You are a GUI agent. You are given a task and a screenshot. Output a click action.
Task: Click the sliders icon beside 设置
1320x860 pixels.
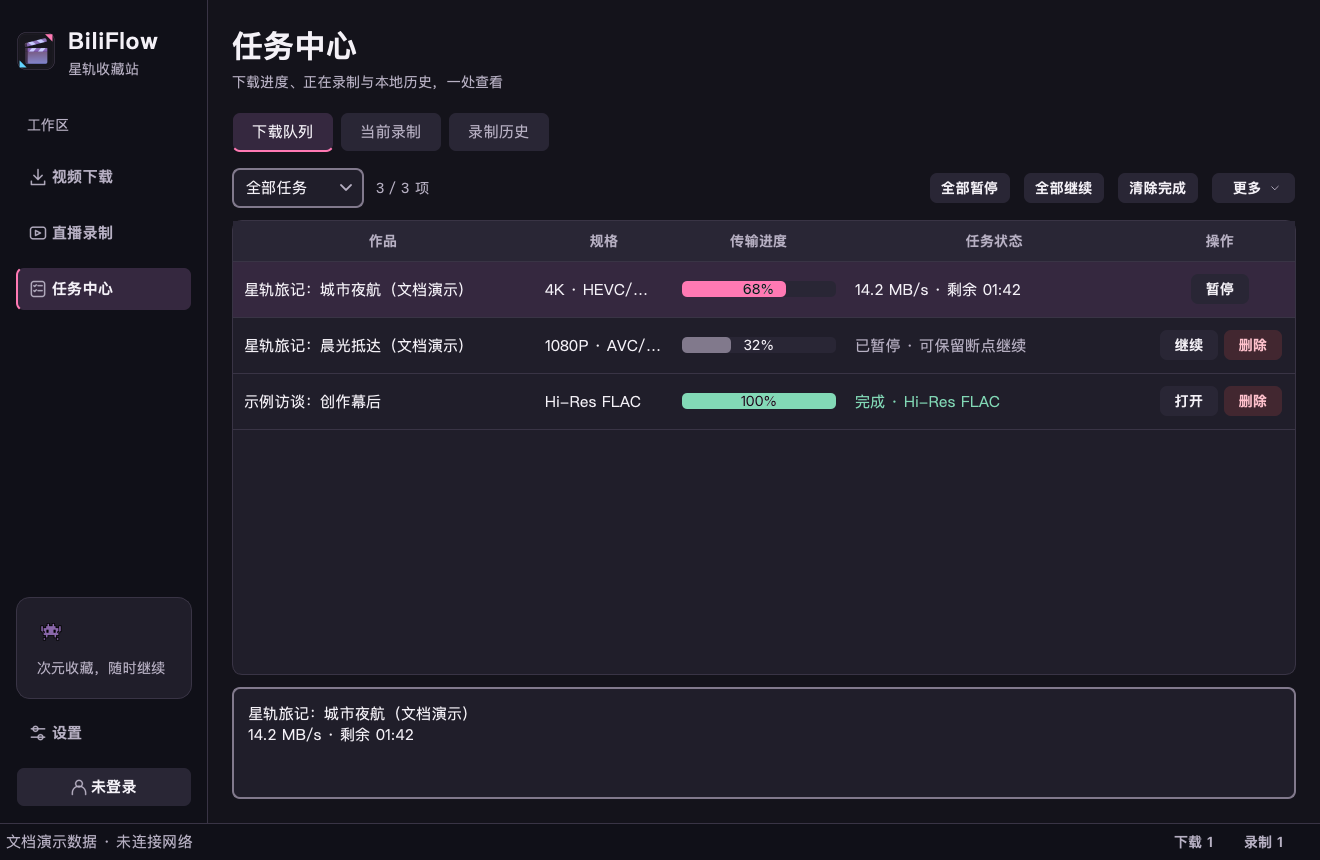point(38,733)
